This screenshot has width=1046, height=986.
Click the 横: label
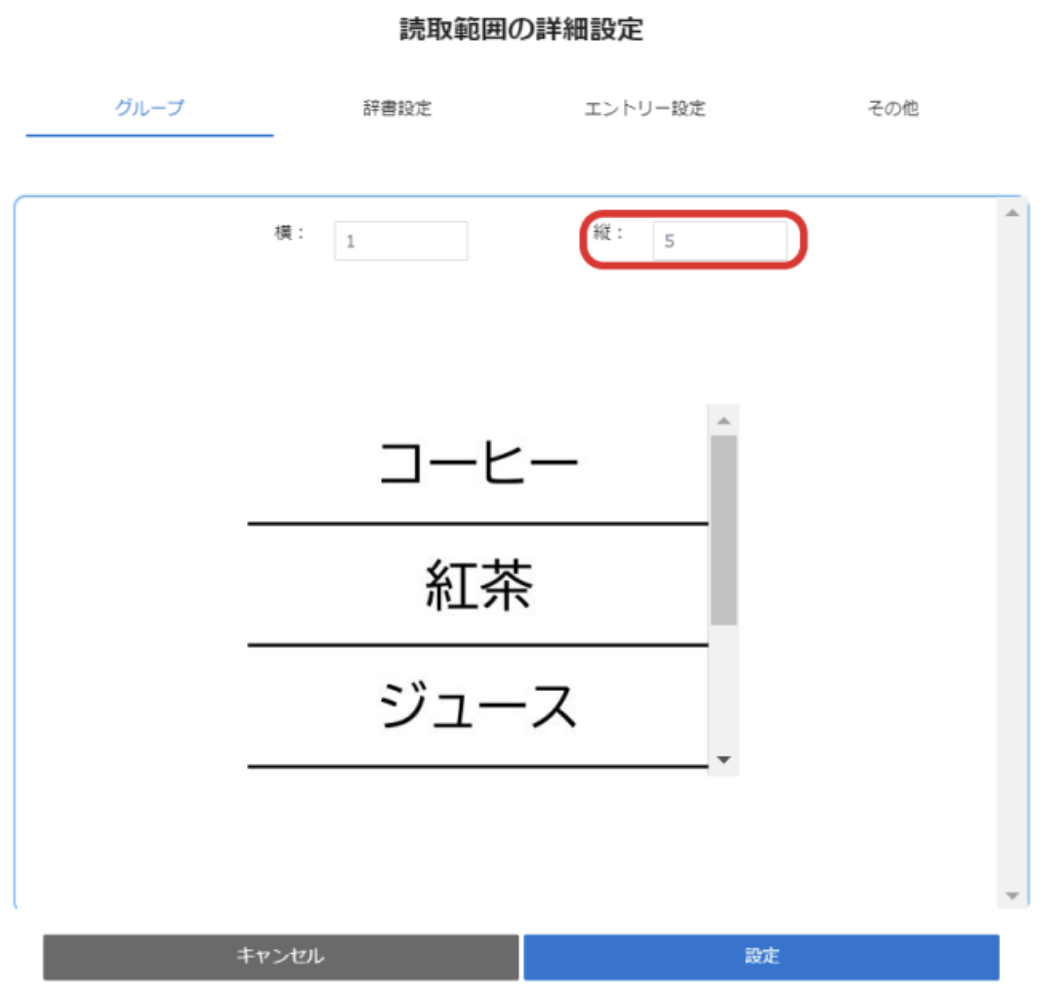289,233
